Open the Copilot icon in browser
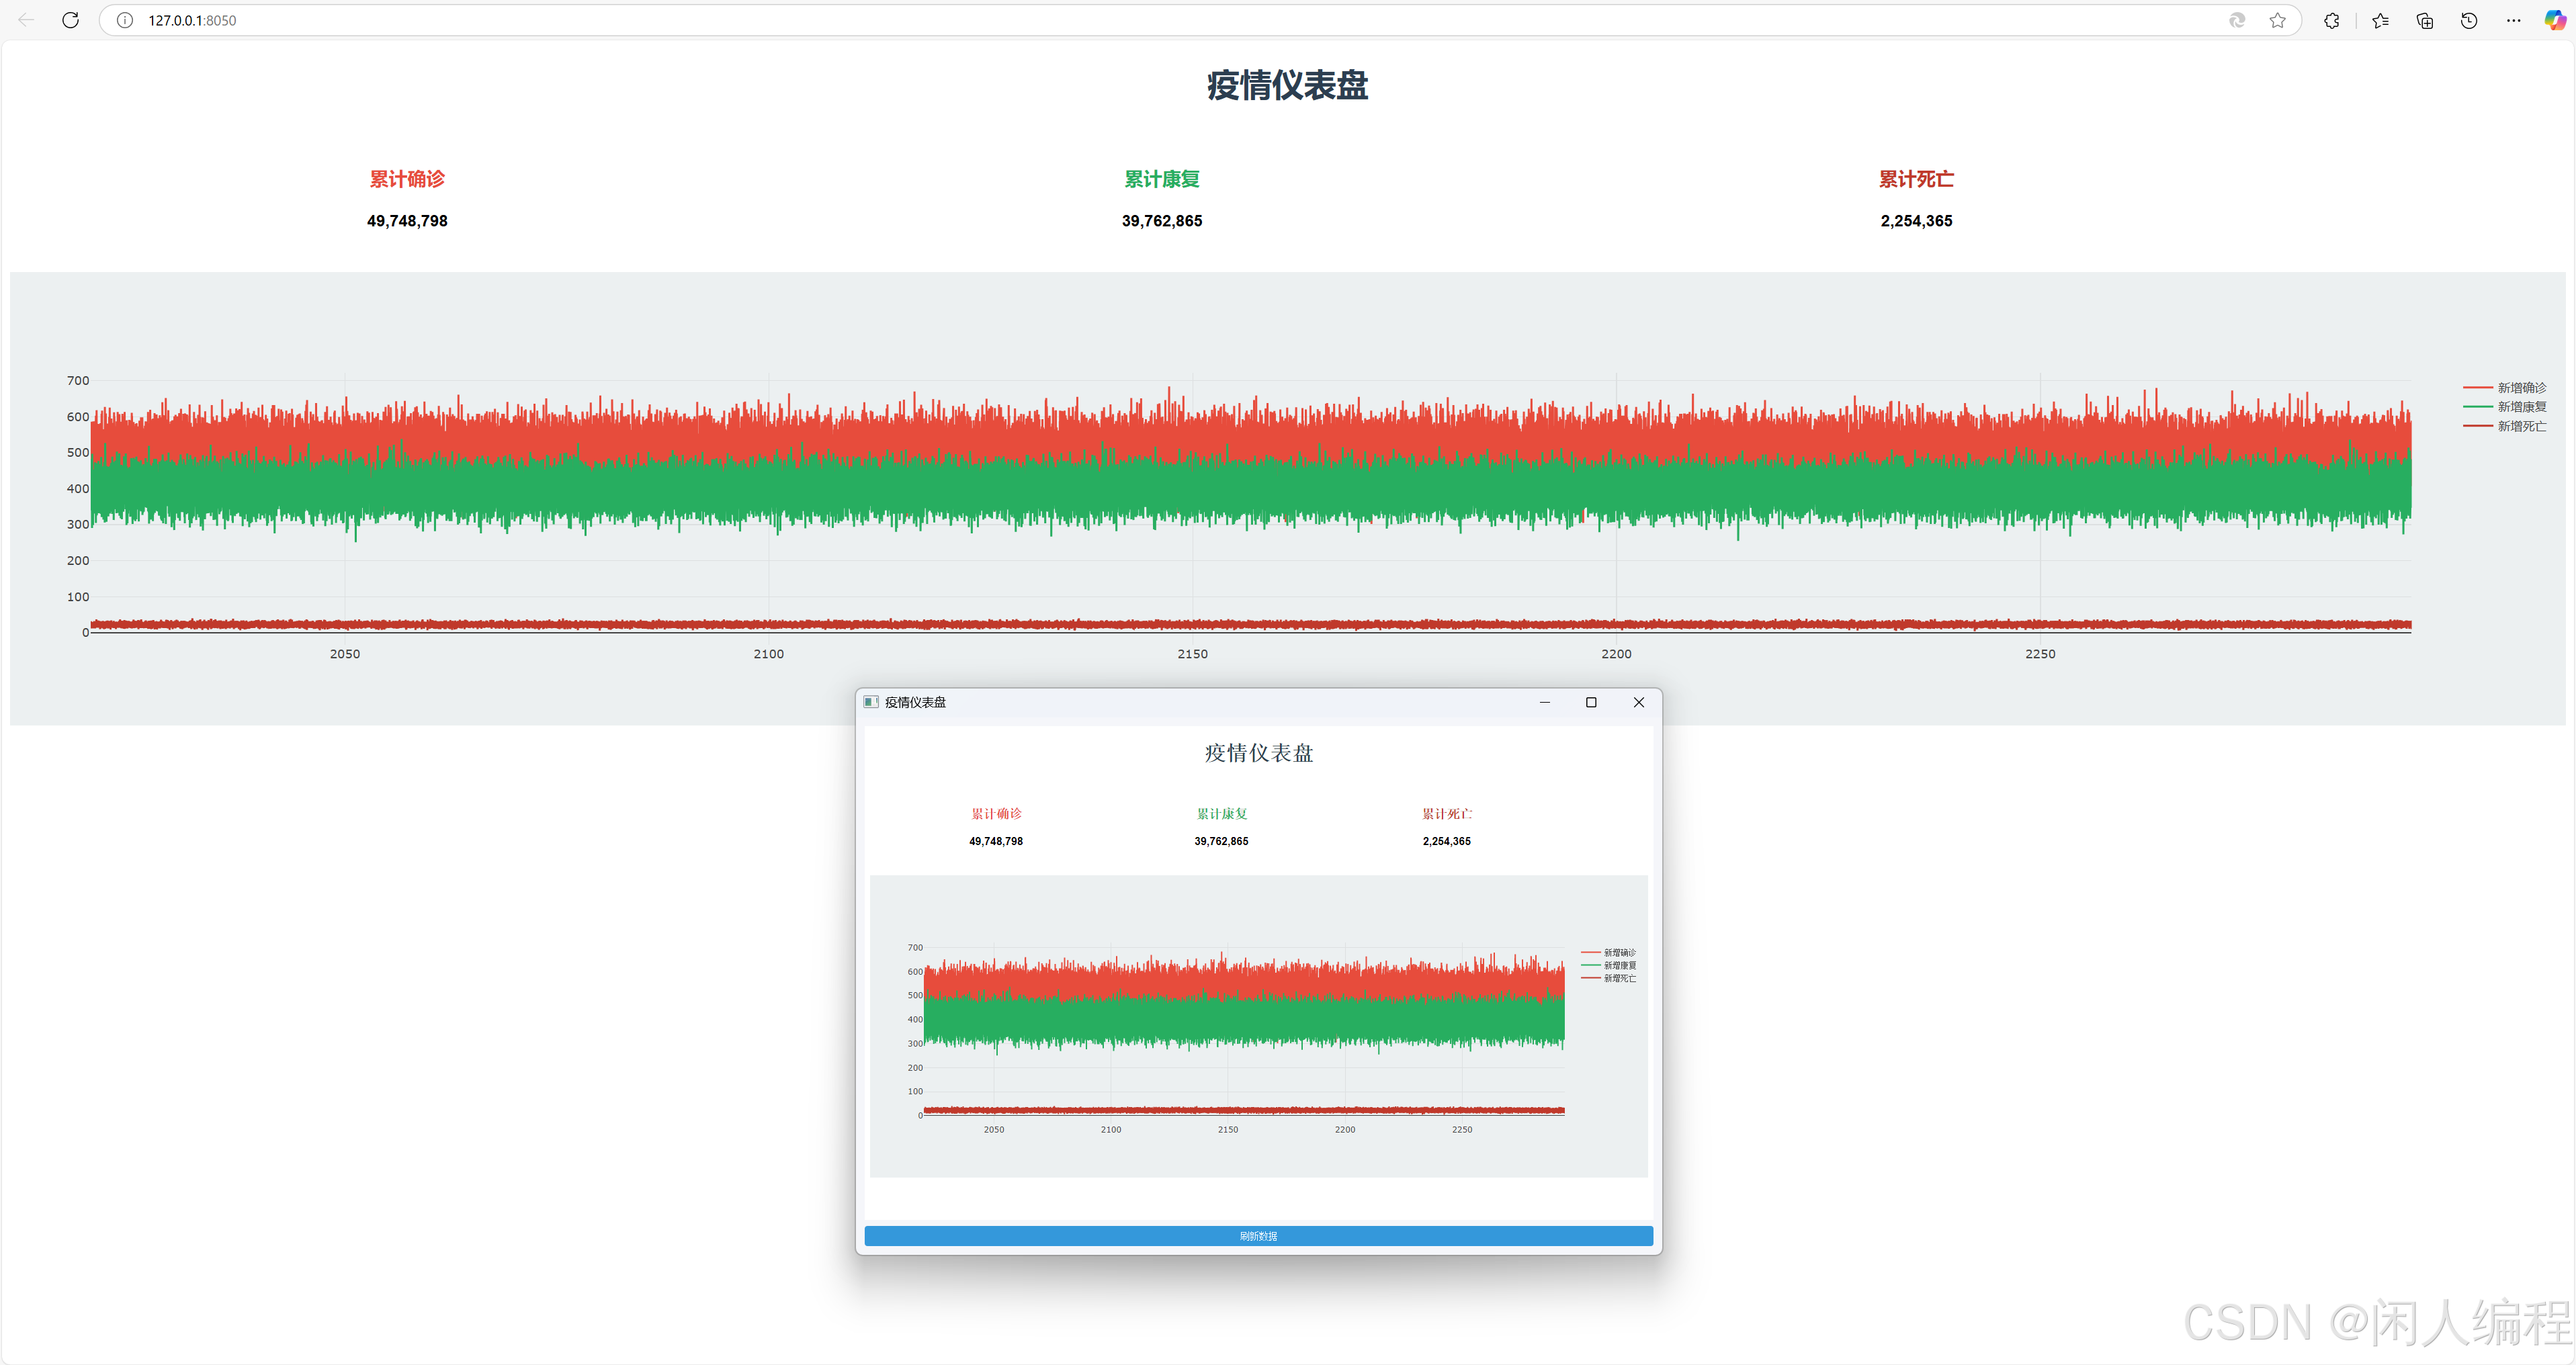The width and height of the screenshot is (2576, 1365). coord(2556,20)
